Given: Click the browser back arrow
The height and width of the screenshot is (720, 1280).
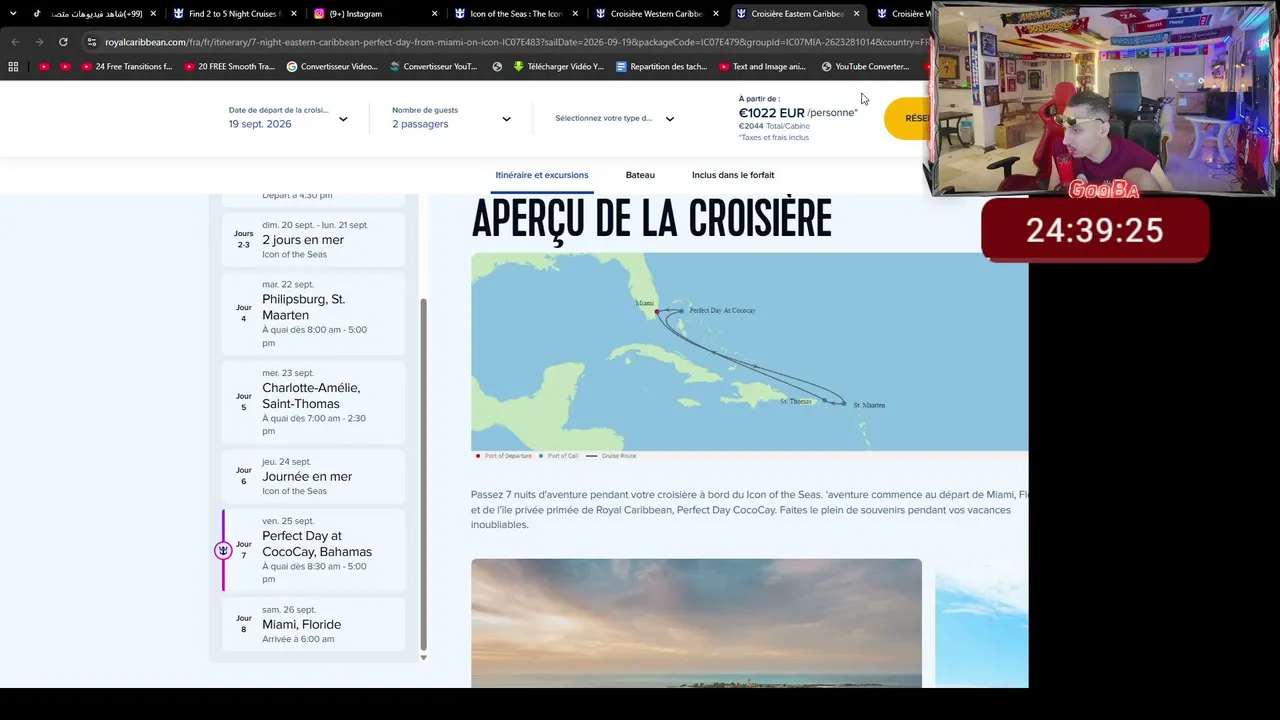Looking at the screenshot, I should click(14, 42).
